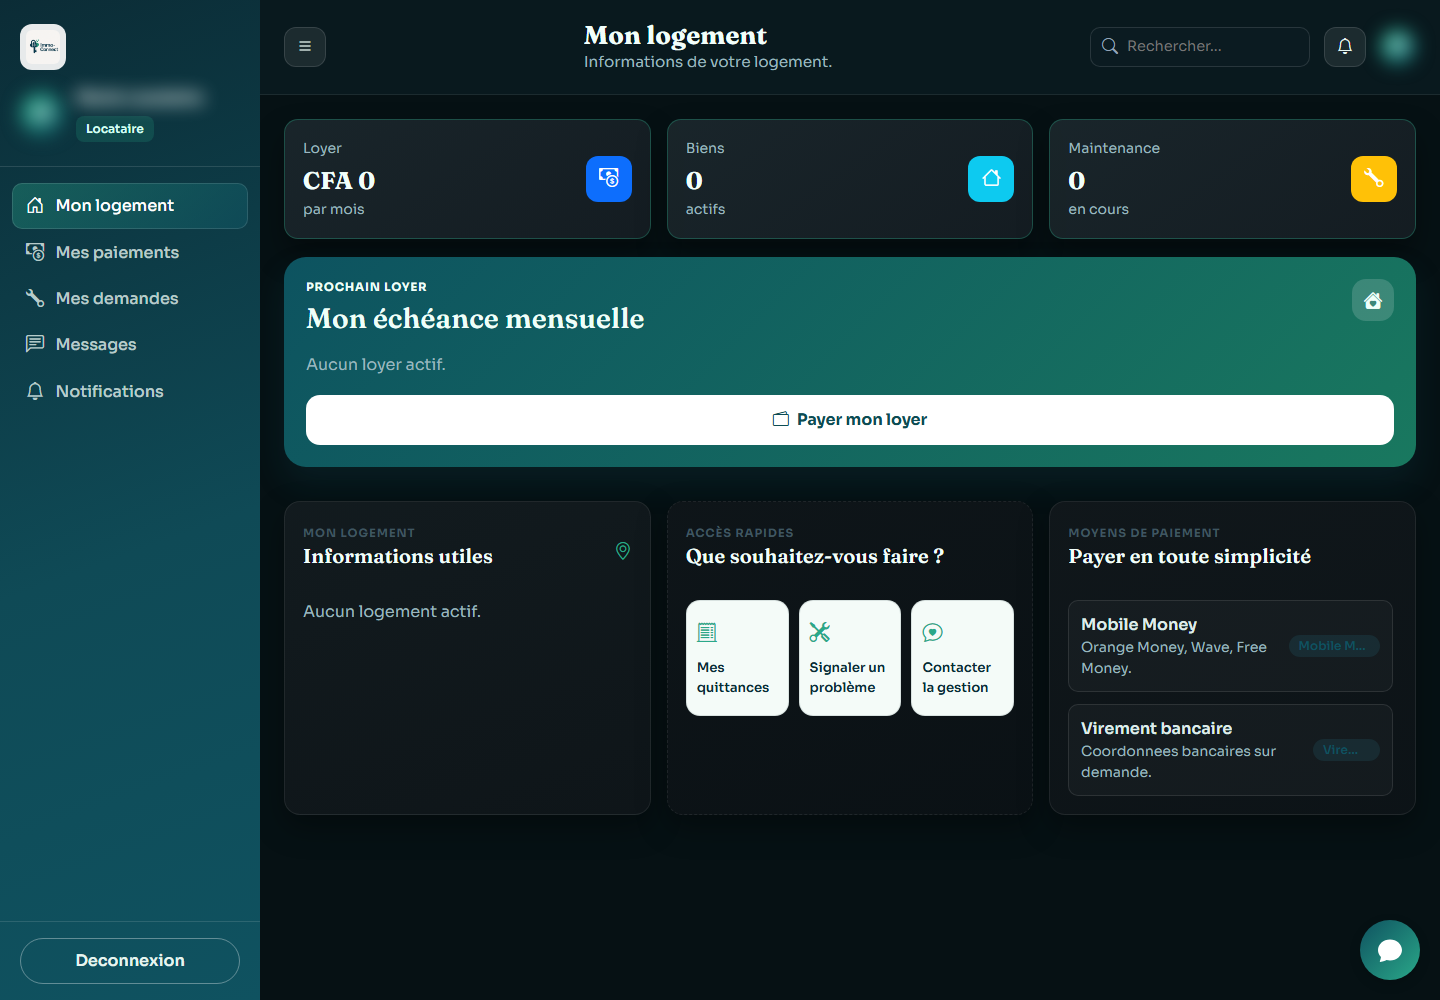Click the yellow Maintenance wrench icon

point(1374,179)
